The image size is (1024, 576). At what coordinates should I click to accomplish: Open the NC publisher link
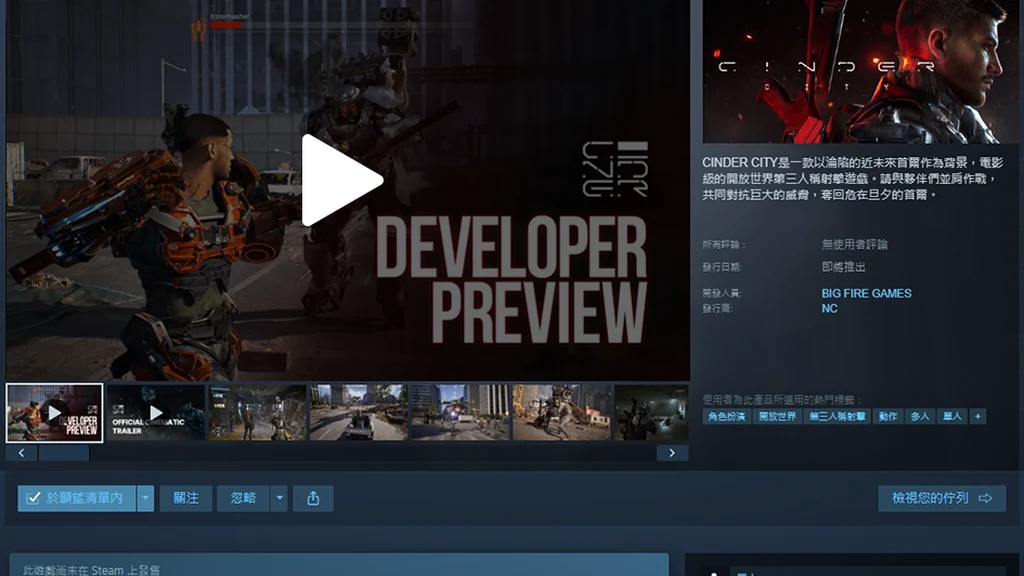coord(829,309)
